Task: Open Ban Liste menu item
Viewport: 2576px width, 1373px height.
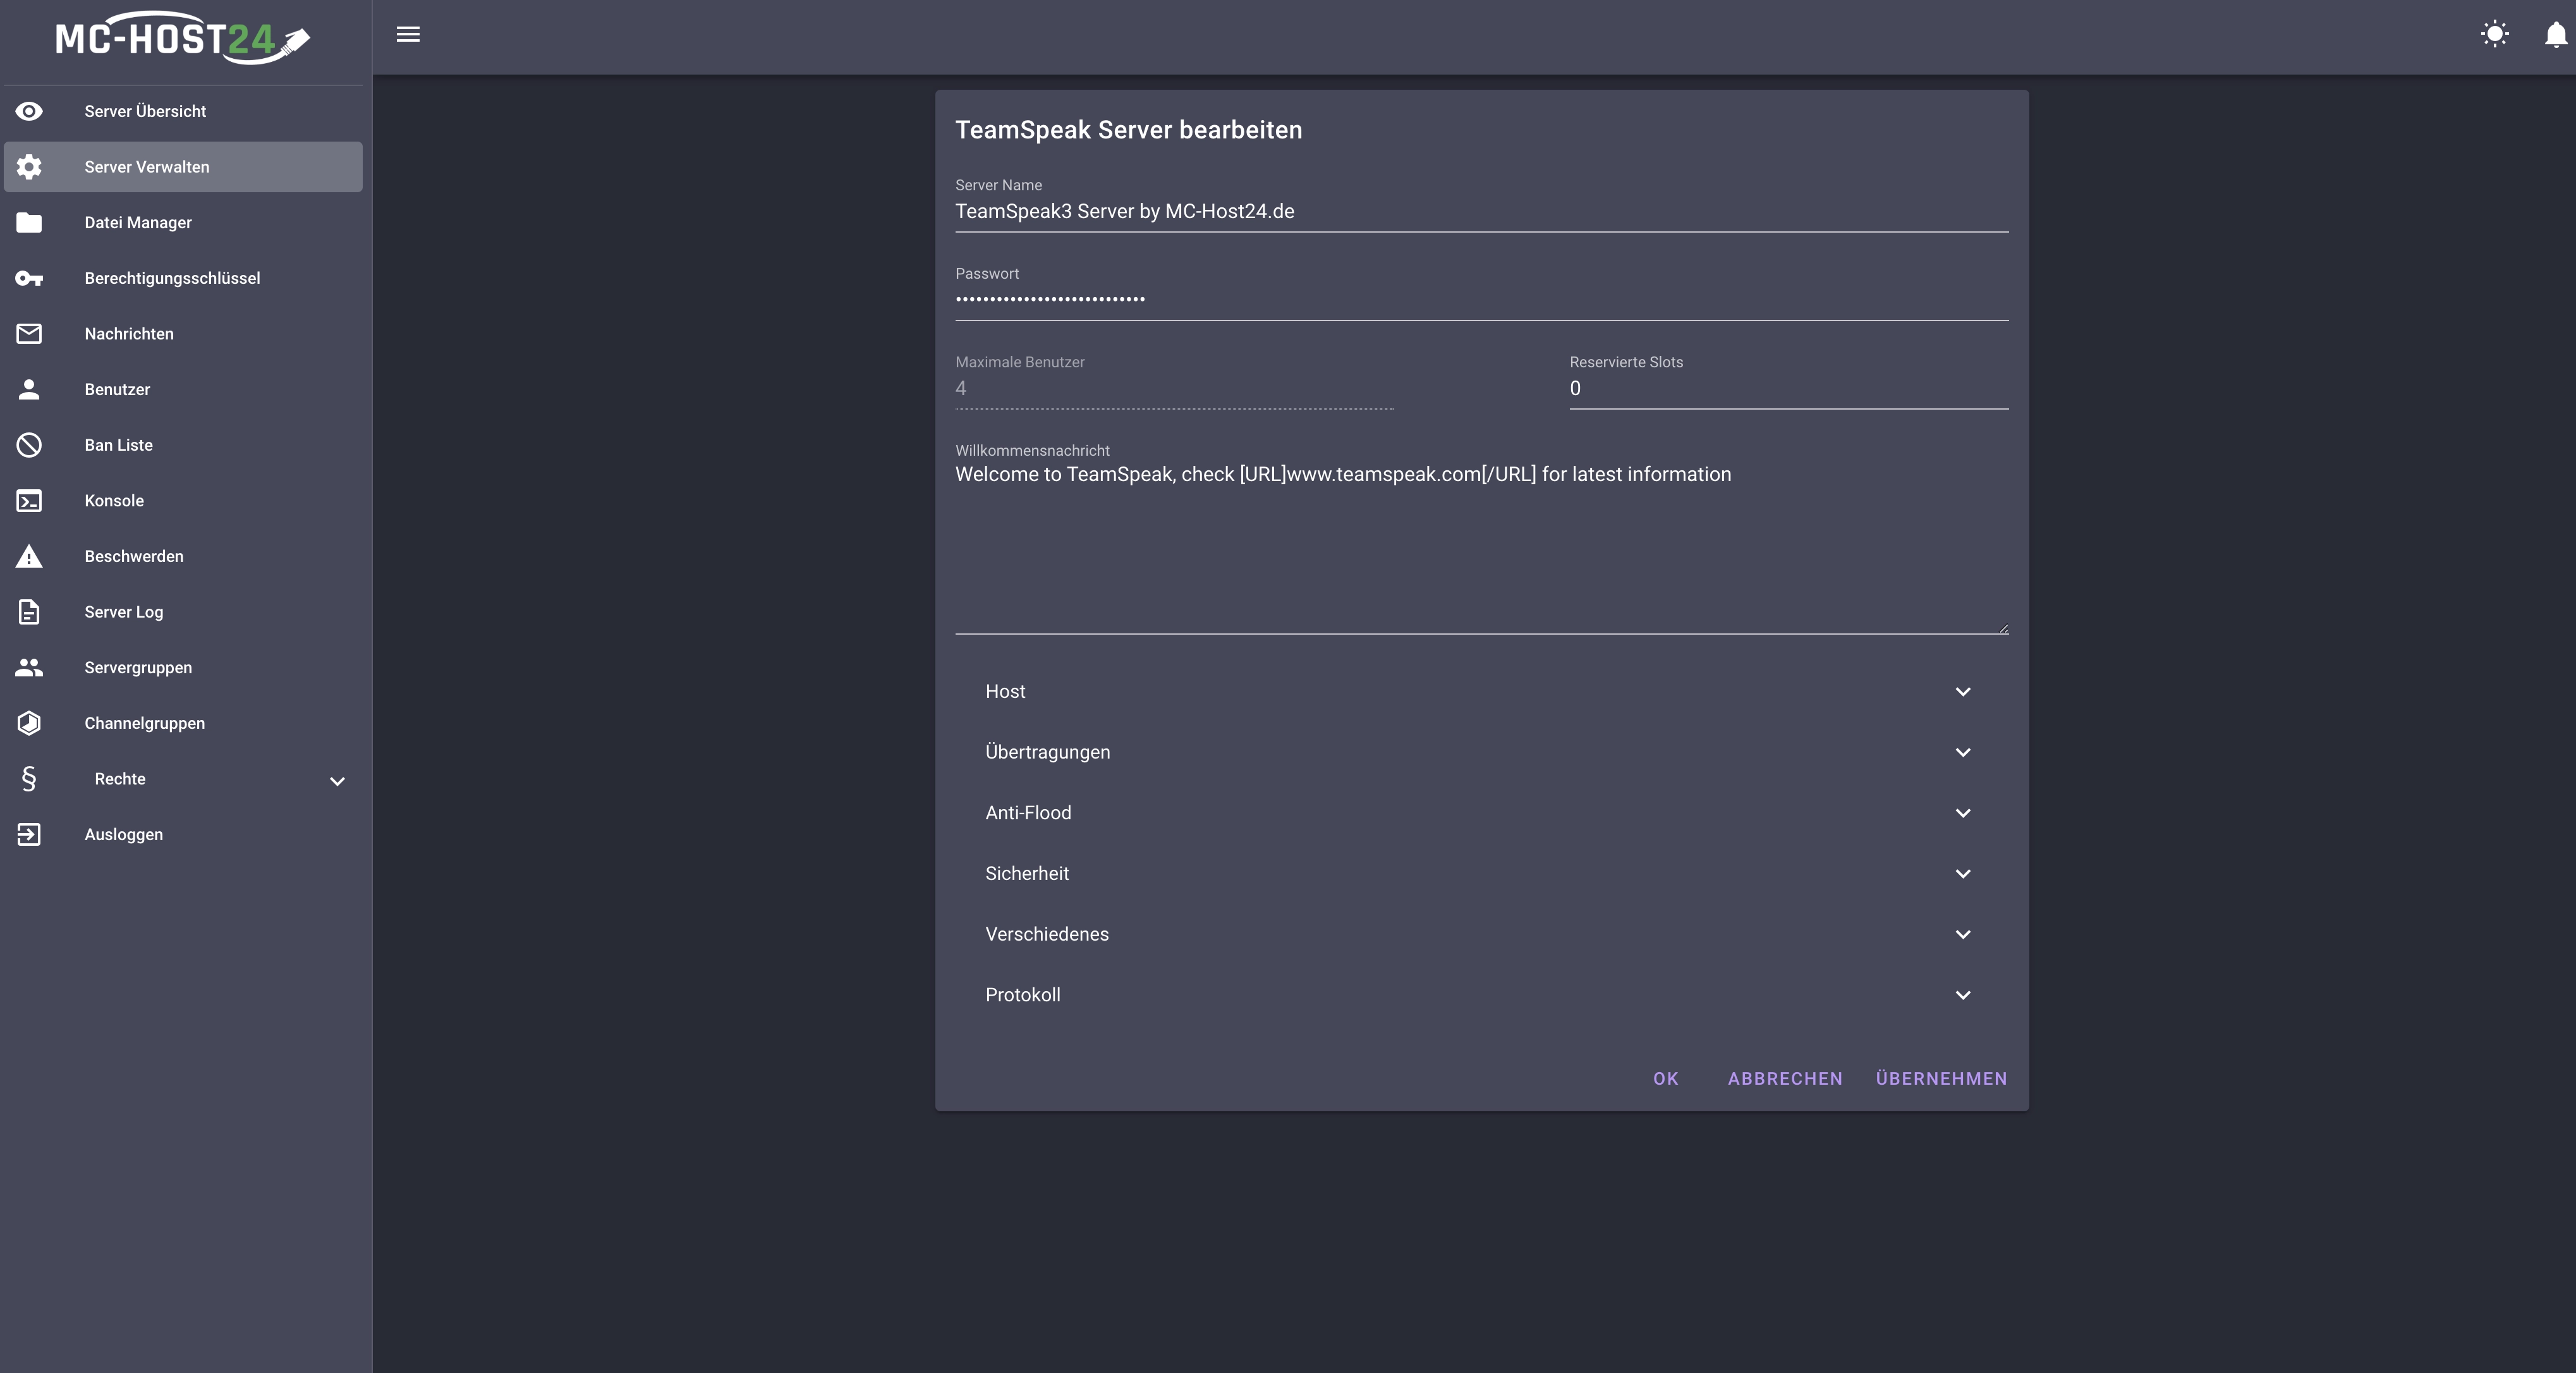Action: [x=183, y=445]
